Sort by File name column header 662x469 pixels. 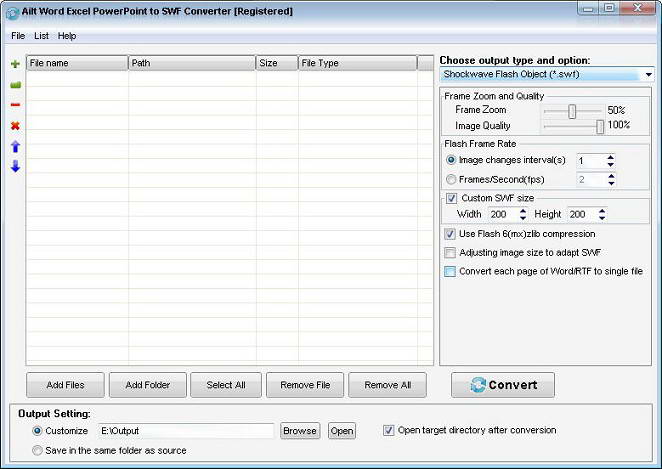click(x=77, y=63)
